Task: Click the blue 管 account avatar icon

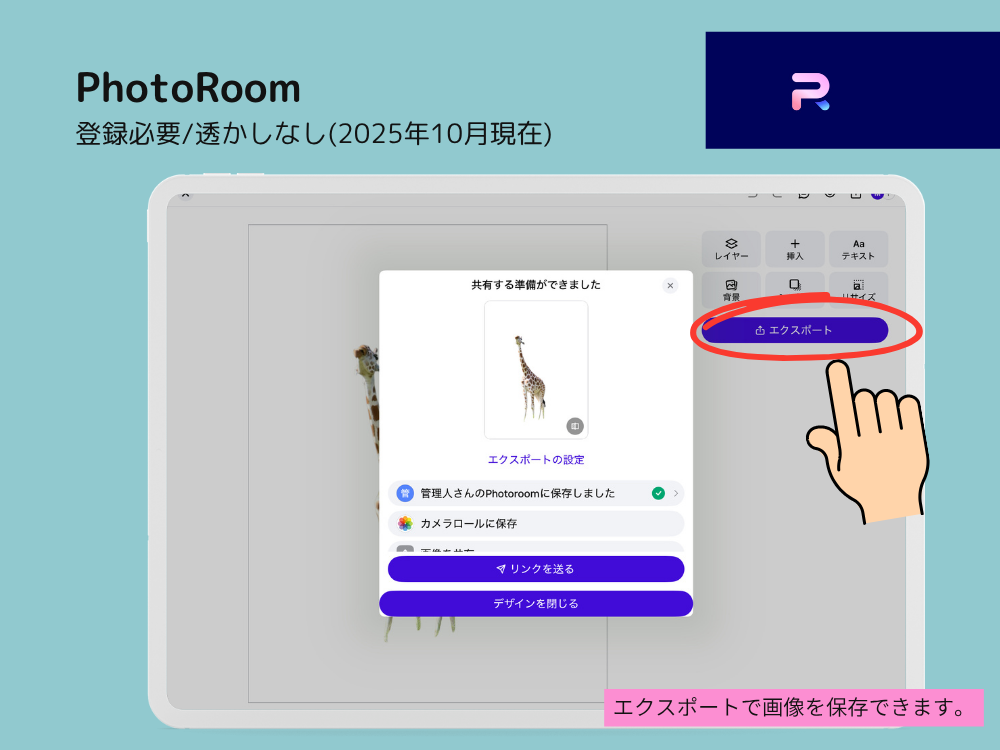Action: 405,493
